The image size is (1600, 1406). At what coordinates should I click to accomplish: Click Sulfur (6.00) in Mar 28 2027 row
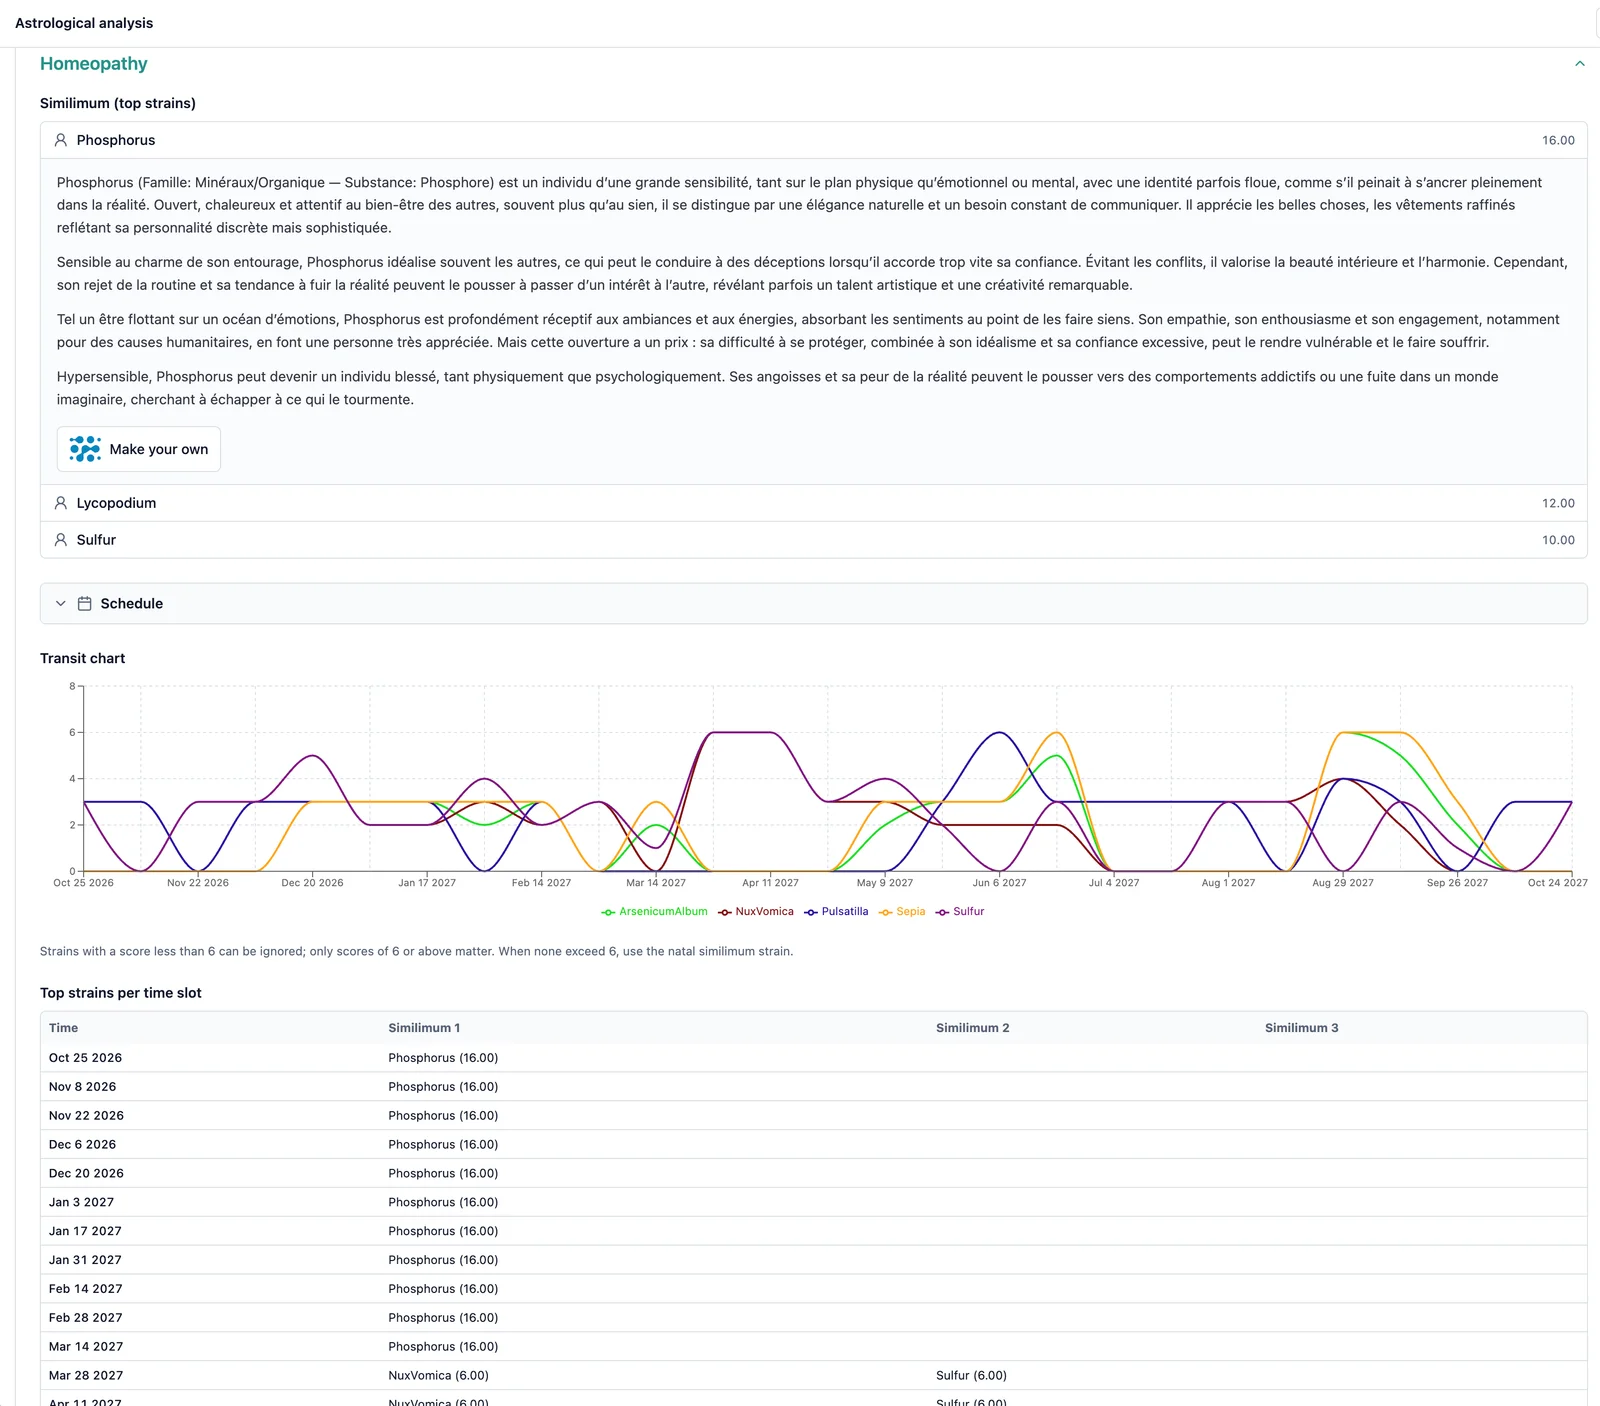(x=971, y=1376)
